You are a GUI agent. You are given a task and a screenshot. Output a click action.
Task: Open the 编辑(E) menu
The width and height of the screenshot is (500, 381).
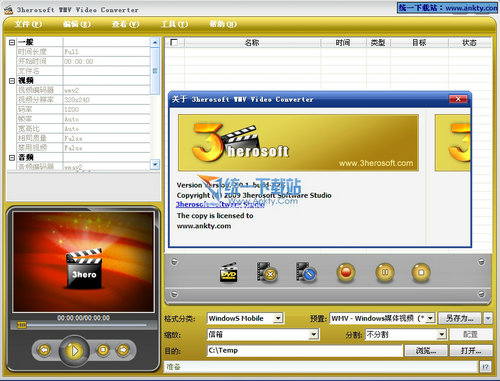click(x=77, y=24)
